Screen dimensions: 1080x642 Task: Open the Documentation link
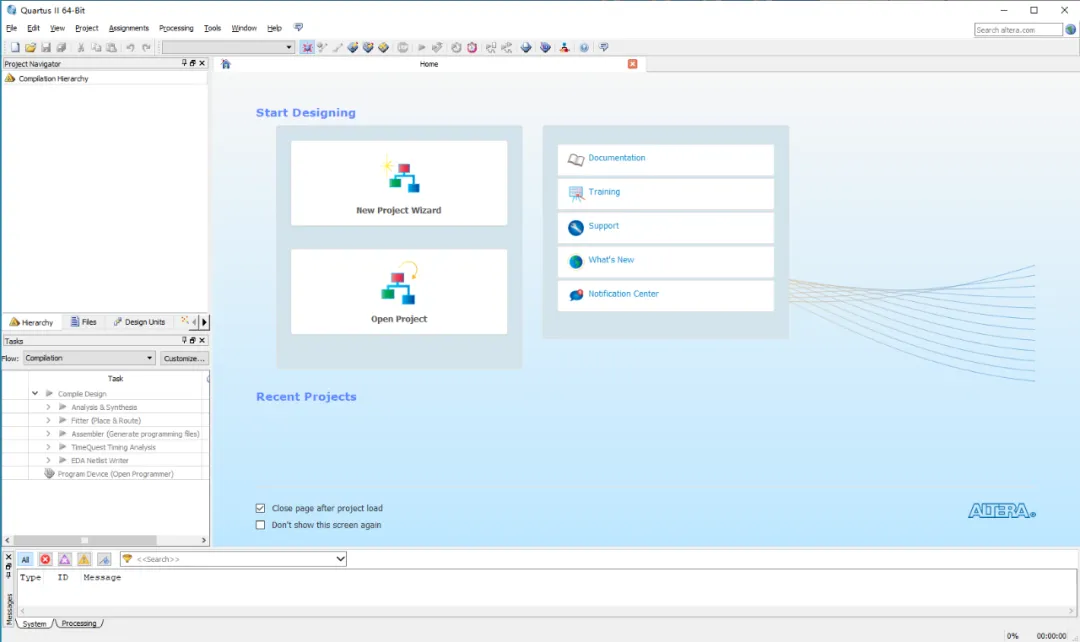click(616, 158)
